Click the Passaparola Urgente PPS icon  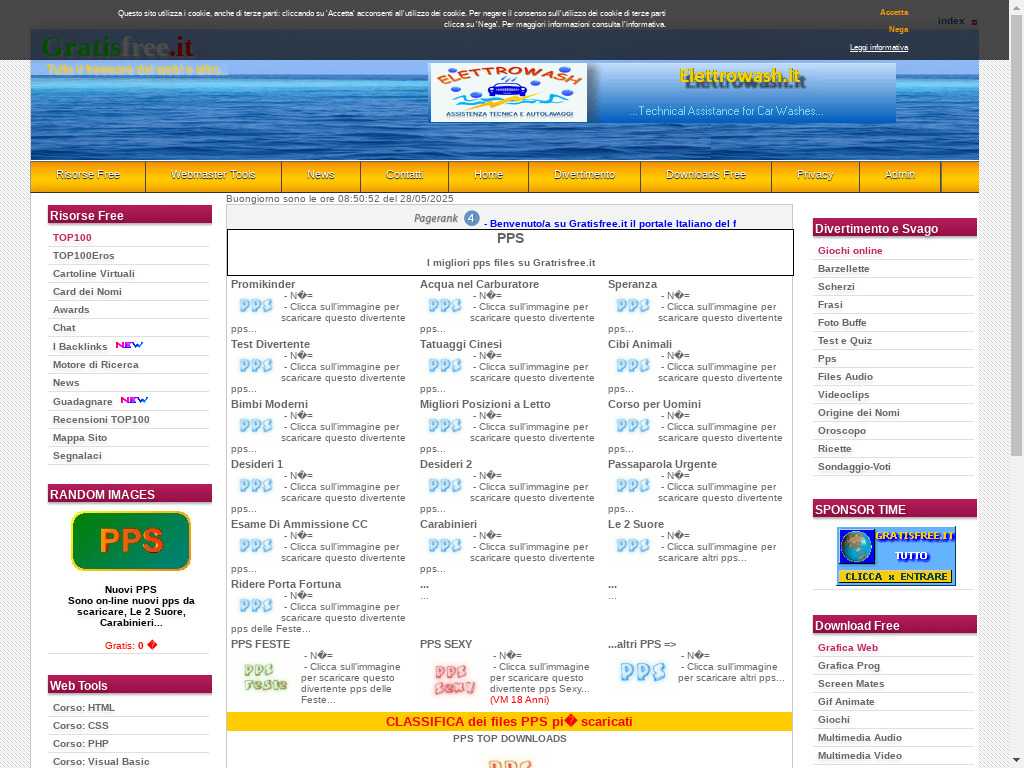pos(633,486)
